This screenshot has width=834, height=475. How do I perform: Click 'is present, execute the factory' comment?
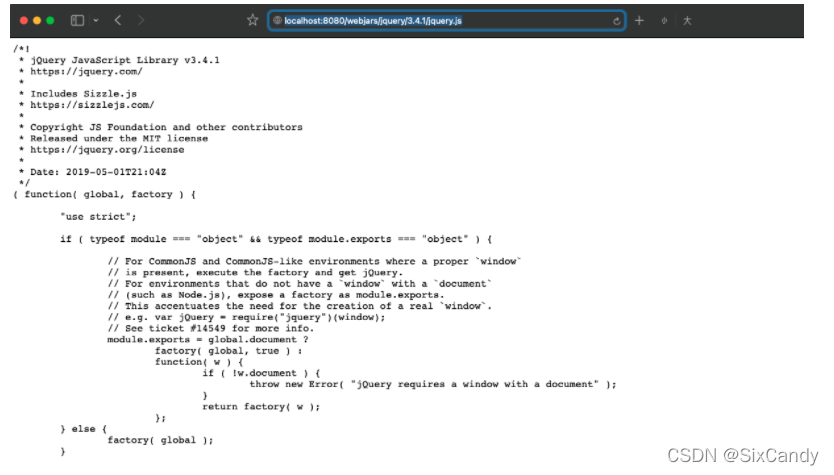coord(255,272)
